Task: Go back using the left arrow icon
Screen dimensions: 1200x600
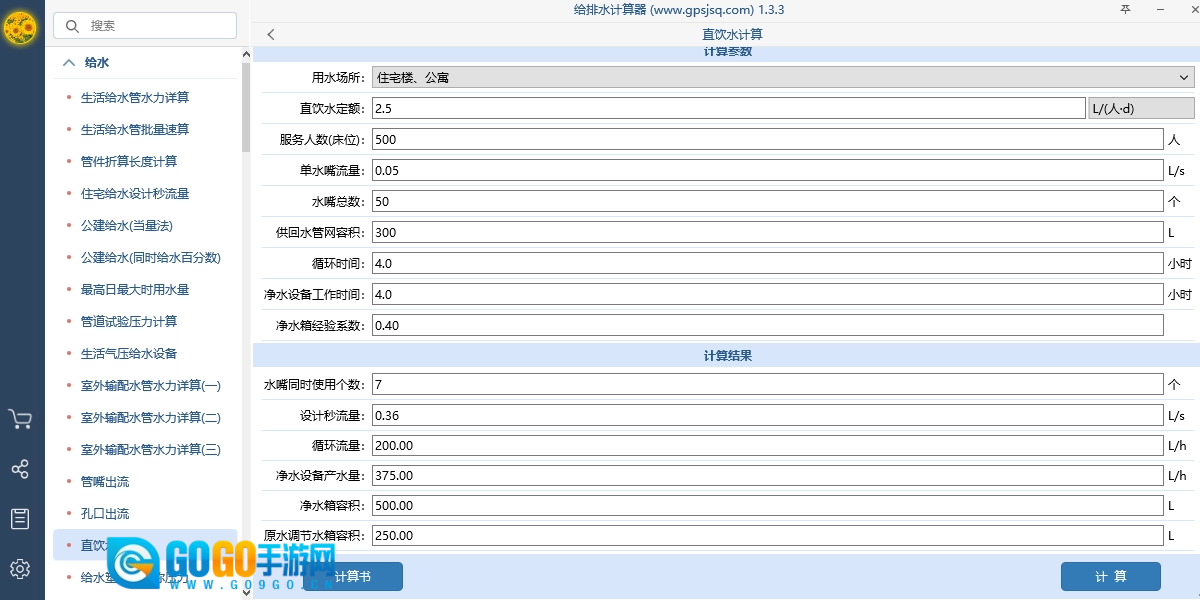Action: [271, 35]
